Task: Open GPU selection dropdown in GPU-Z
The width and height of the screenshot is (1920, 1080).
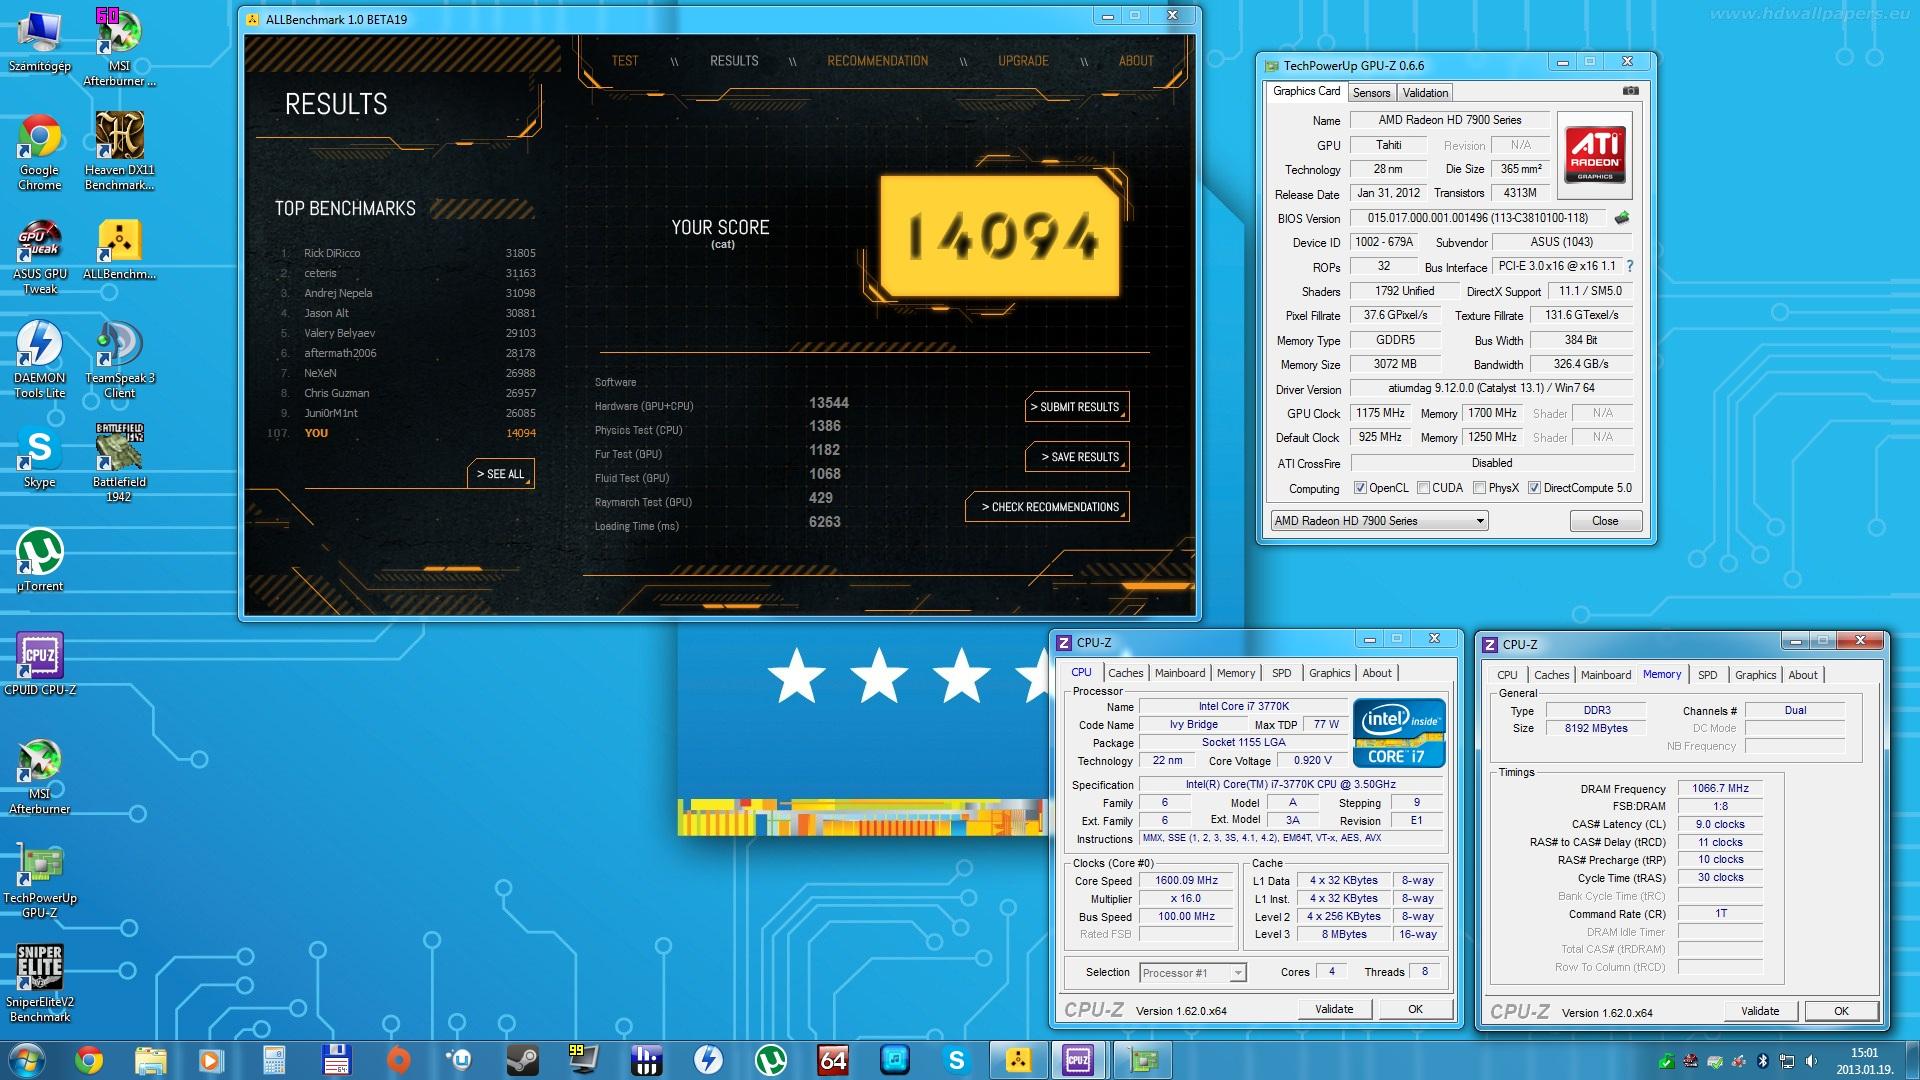Action: [1379, 521]
